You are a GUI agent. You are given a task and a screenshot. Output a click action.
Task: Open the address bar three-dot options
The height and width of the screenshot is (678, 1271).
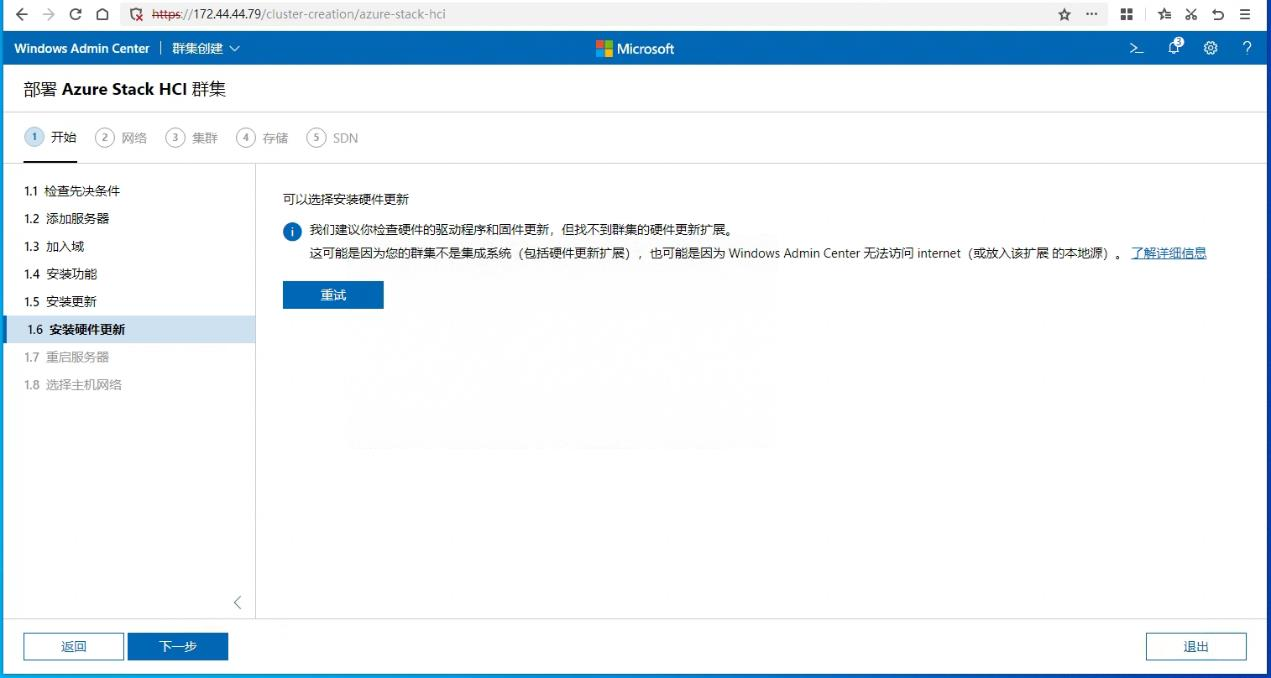tap(1091, 15)
